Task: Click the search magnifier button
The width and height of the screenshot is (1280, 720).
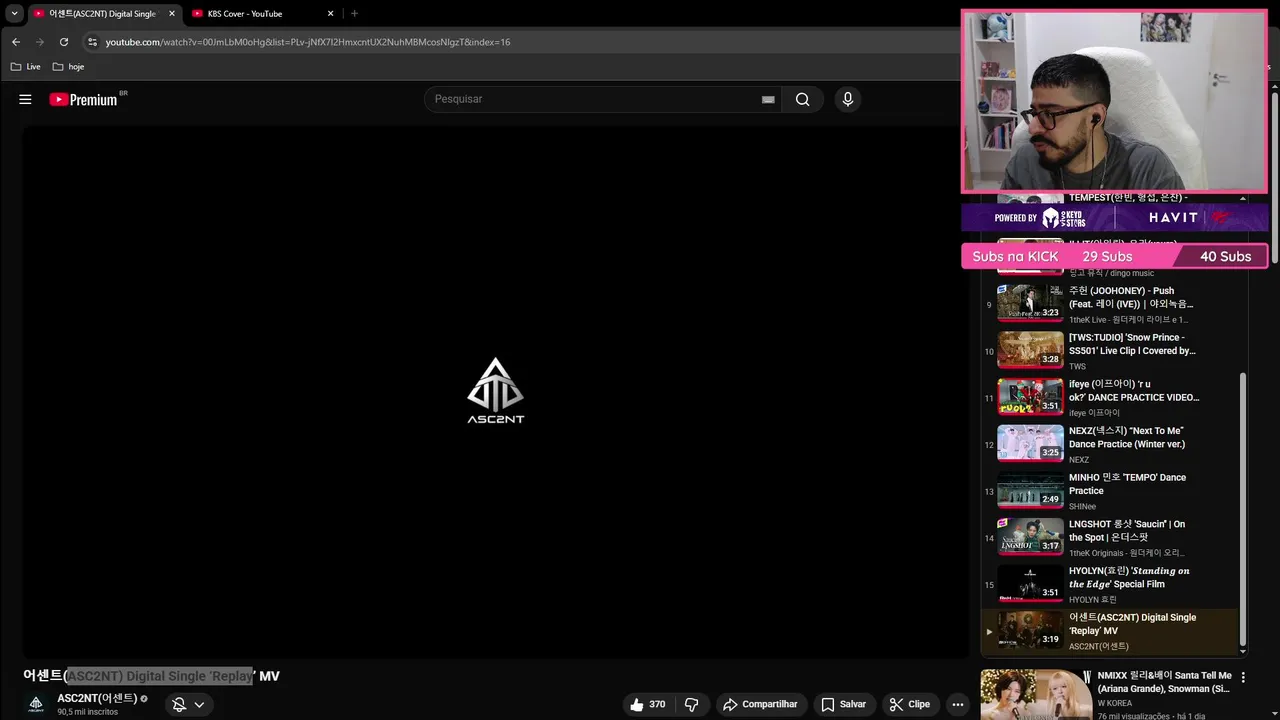Action: click(803, 99)
